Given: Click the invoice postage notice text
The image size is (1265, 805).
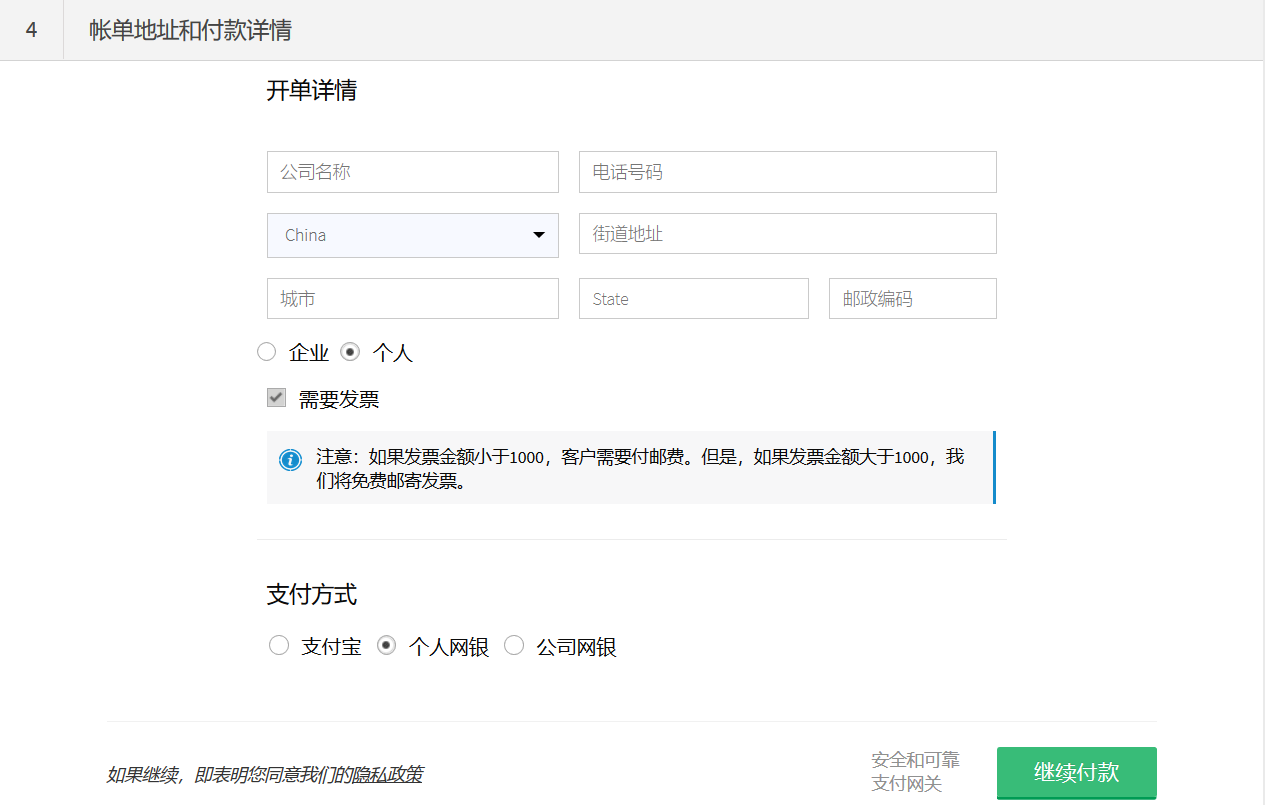Looking at the screenshot, I should [640, 468].
